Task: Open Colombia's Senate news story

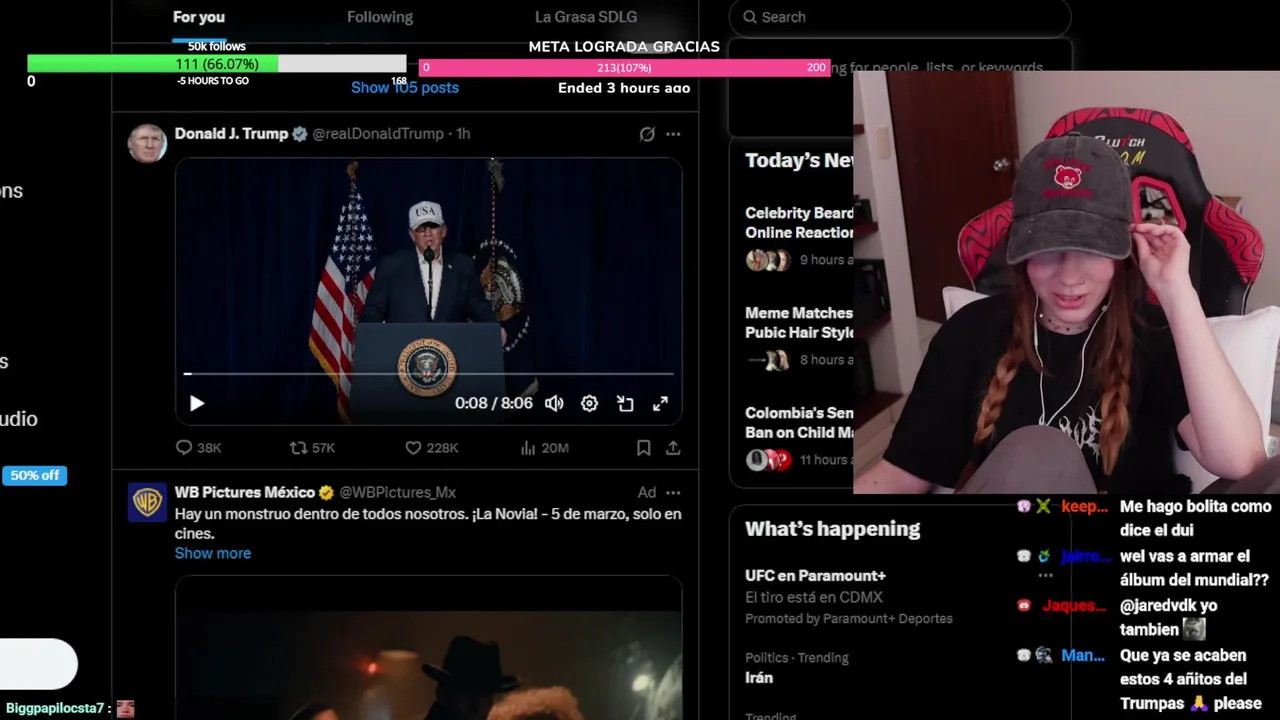Action: coord(799,436)
